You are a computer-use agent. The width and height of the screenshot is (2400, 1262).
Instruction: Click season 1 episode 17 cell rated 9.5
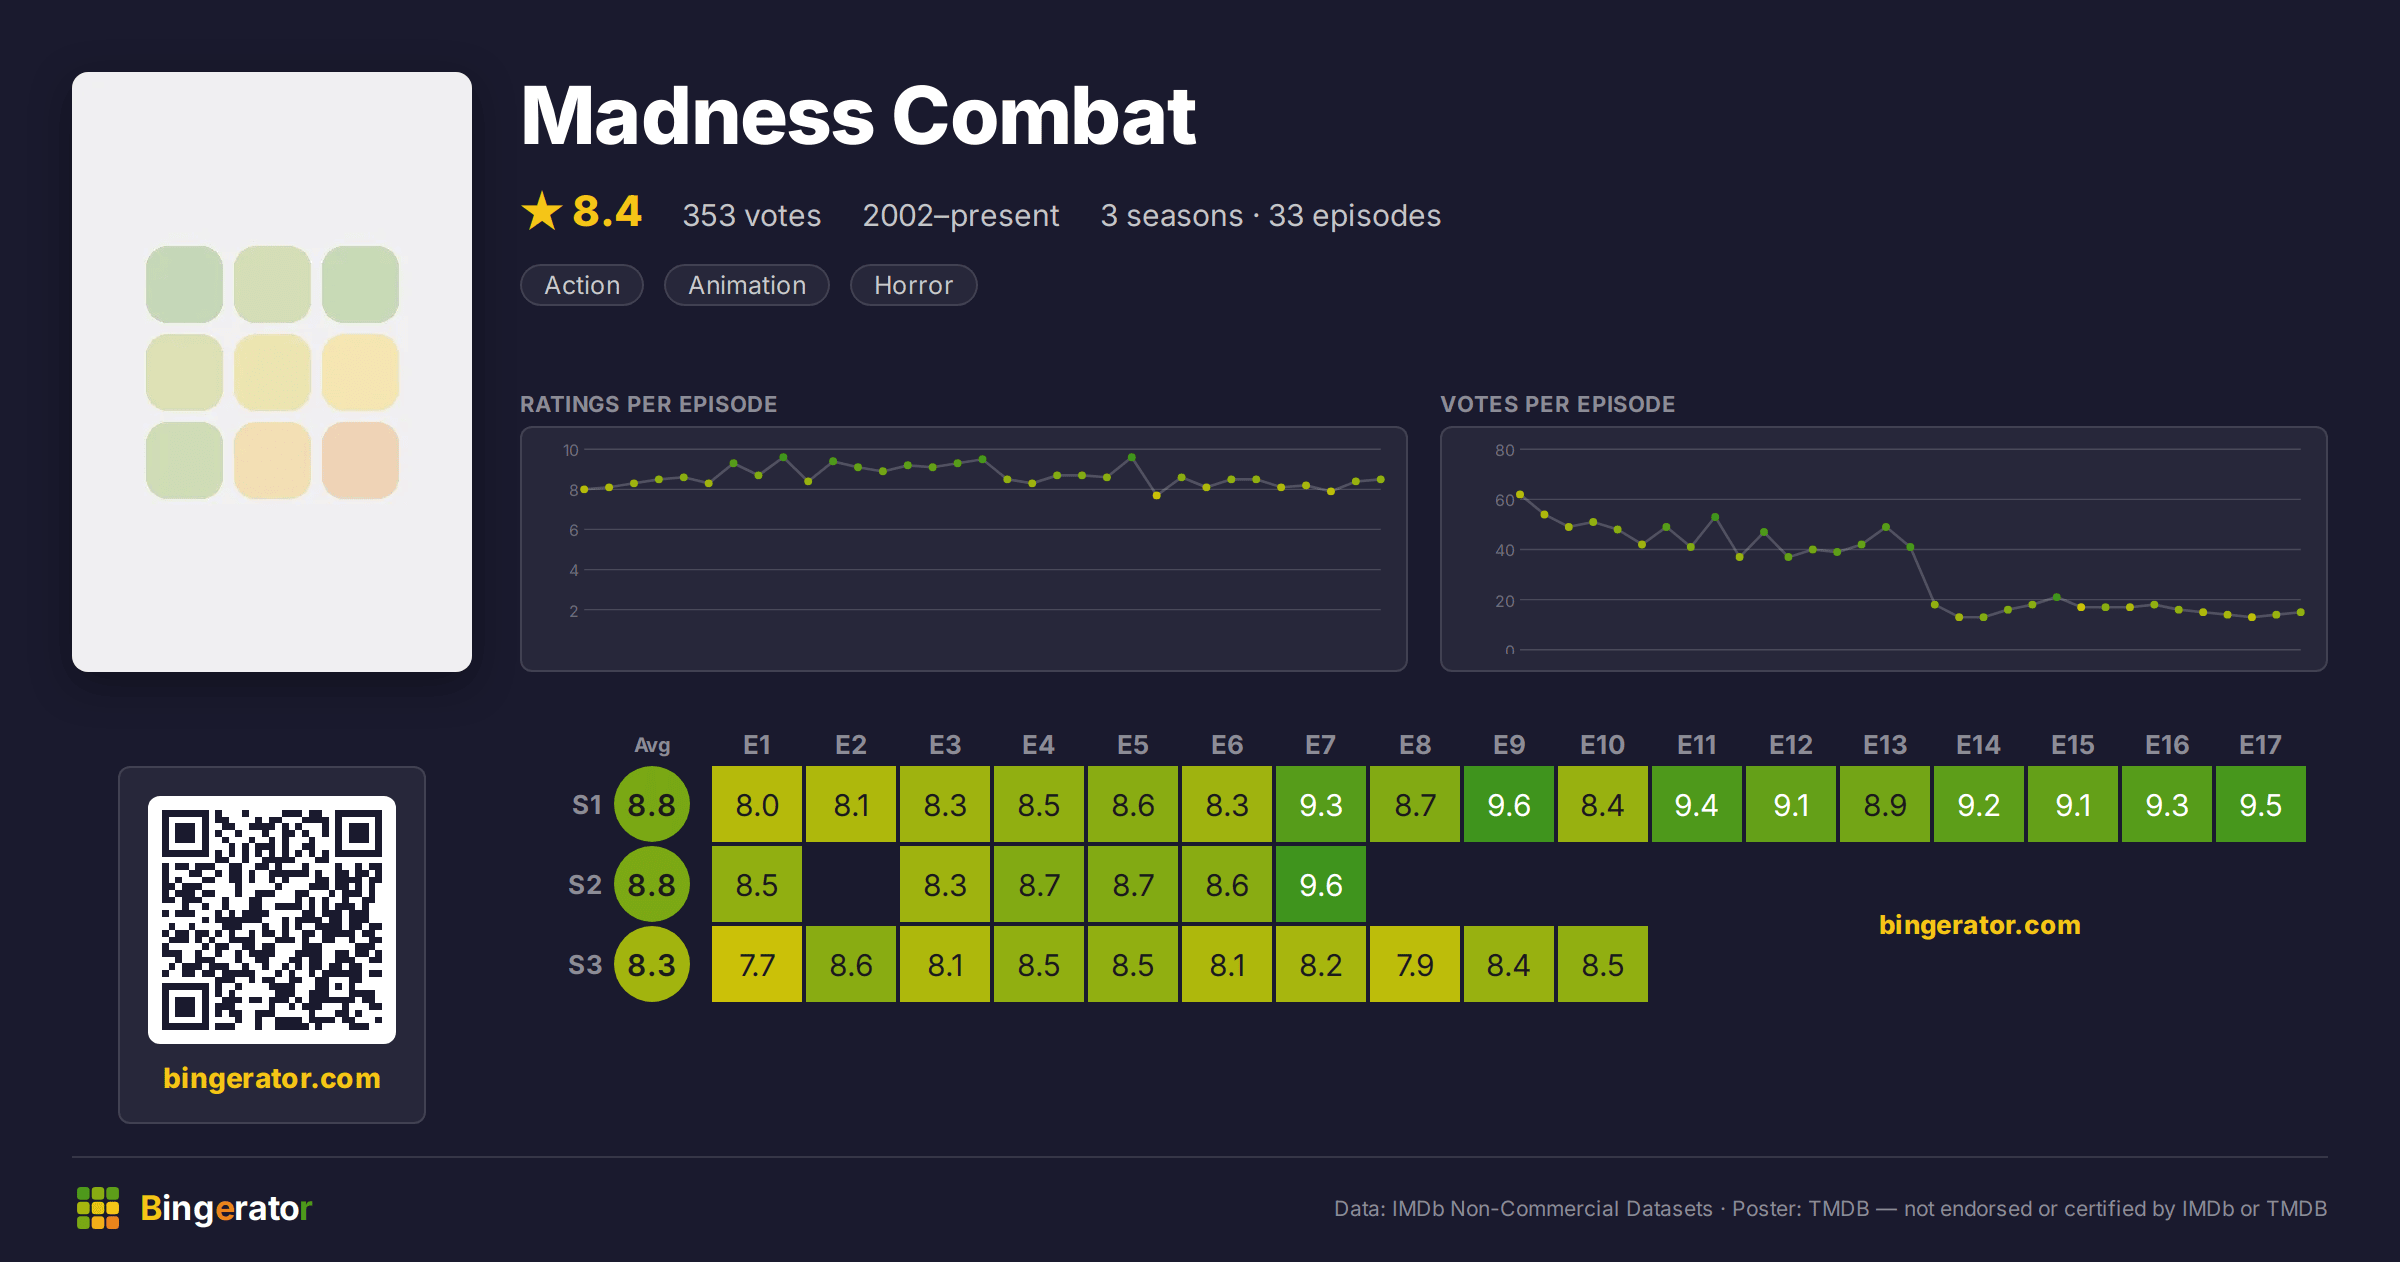[x=2261, y=804]
